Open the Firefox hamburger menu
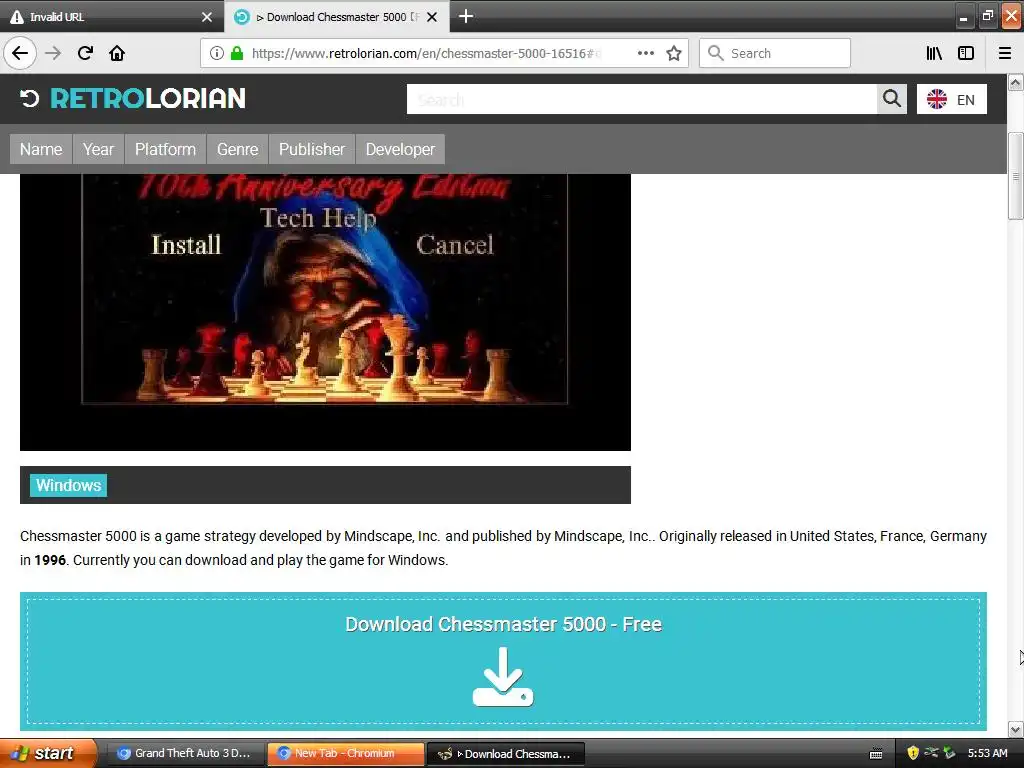Image resolution: width=1024 pixels, height=768 pixels. click(x=1005, y=53)
